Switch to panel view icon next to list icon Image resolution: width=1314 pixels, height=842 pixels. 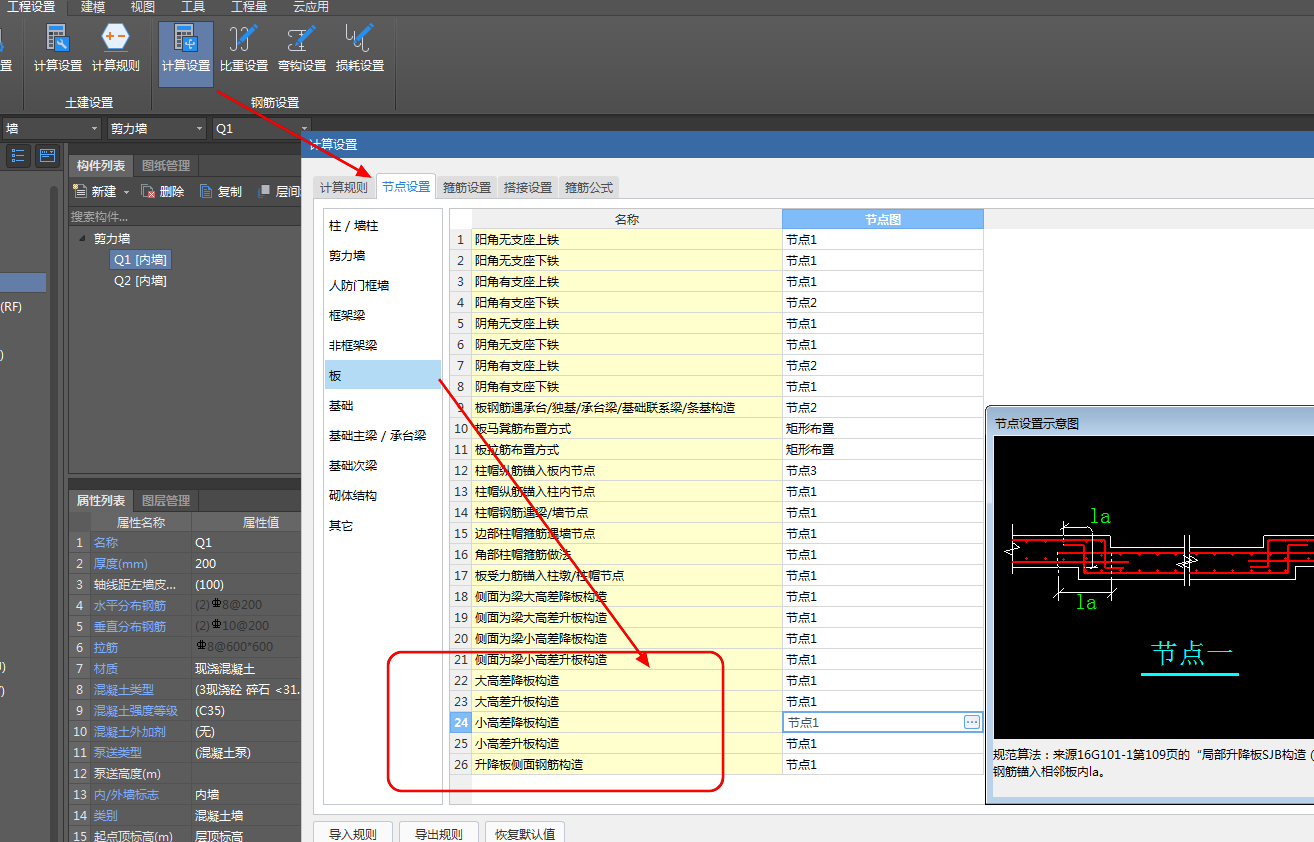tap(47, 155)
